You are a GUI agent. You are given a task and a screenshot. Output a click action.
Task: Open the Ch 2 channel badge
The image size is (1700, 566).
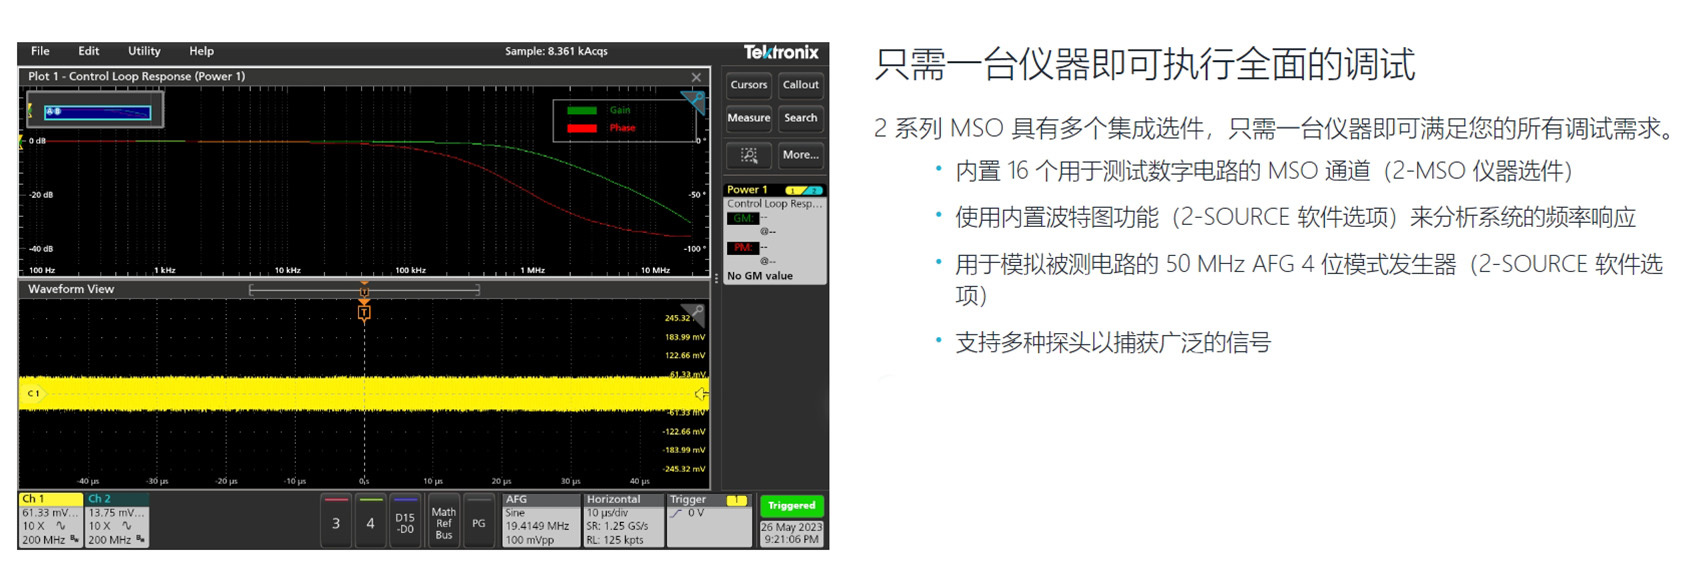[x=117, y=519]
